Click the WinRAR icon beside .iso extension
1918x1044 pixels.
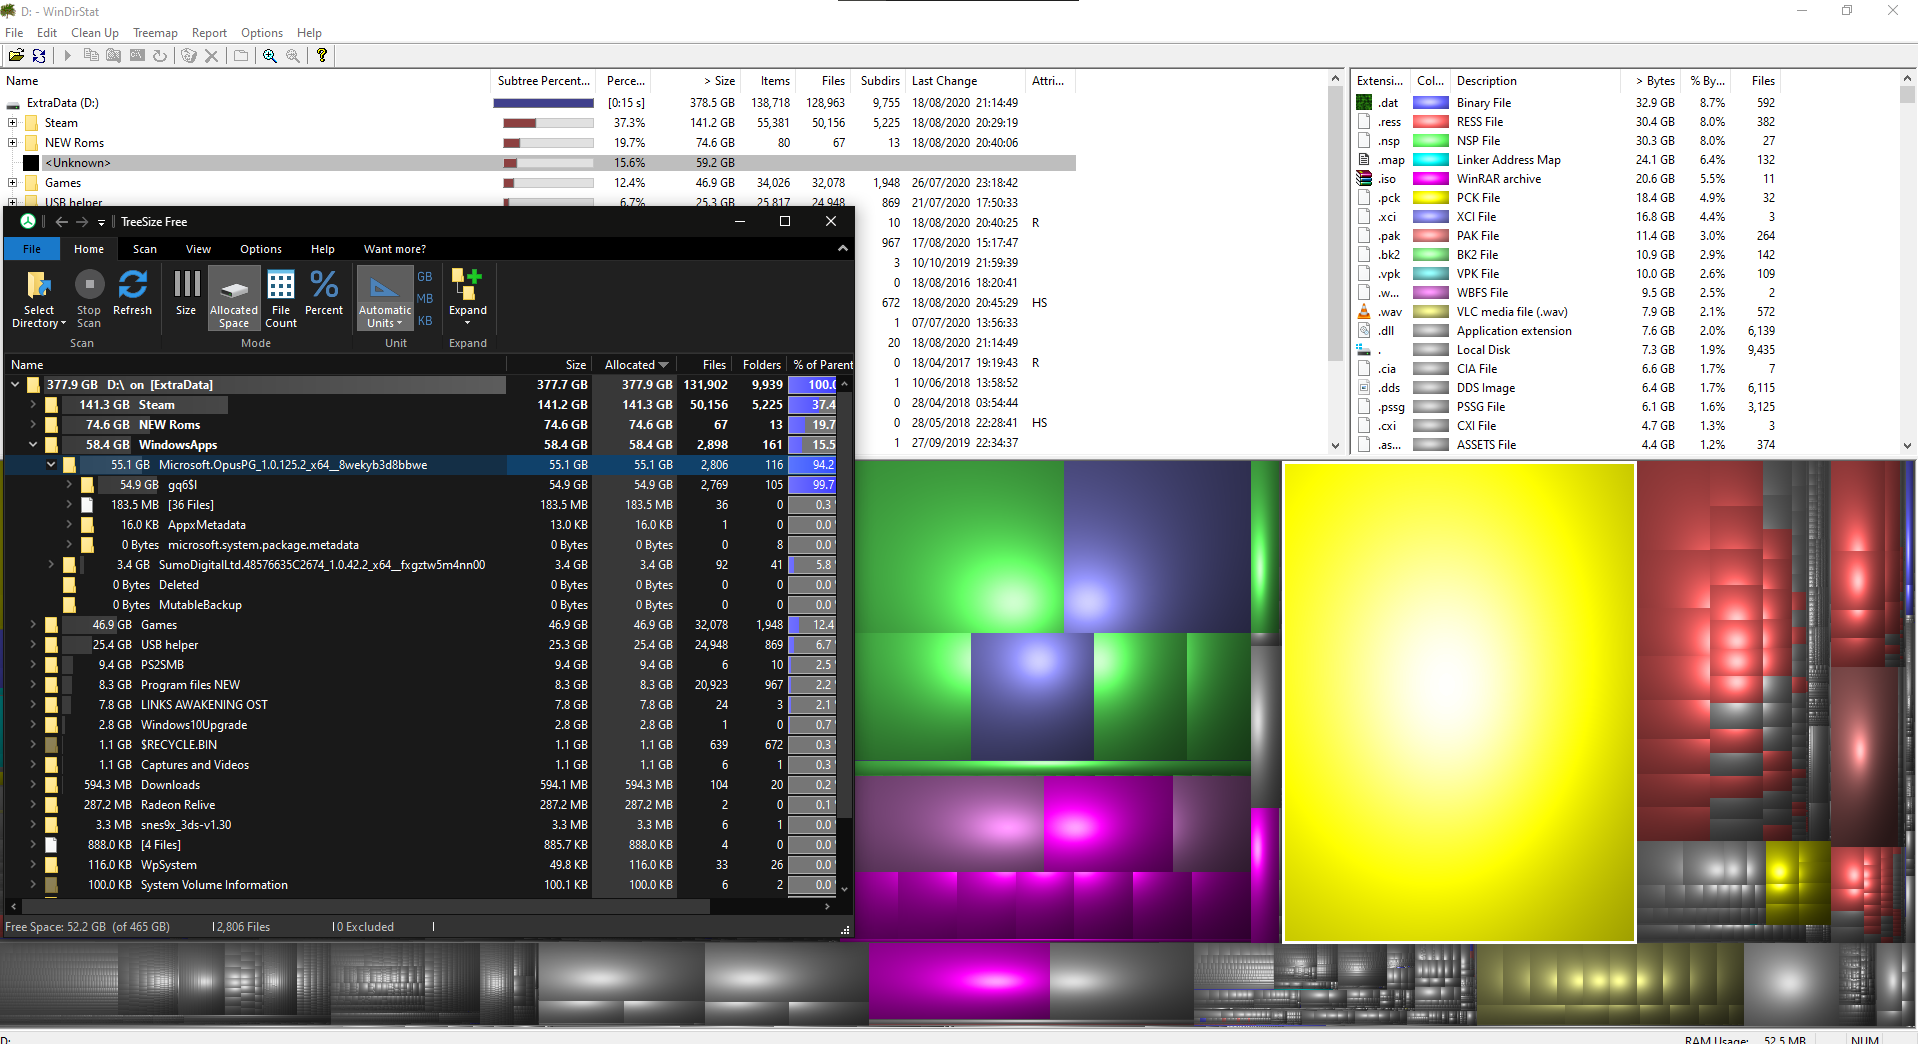[x=1364, y=179]
